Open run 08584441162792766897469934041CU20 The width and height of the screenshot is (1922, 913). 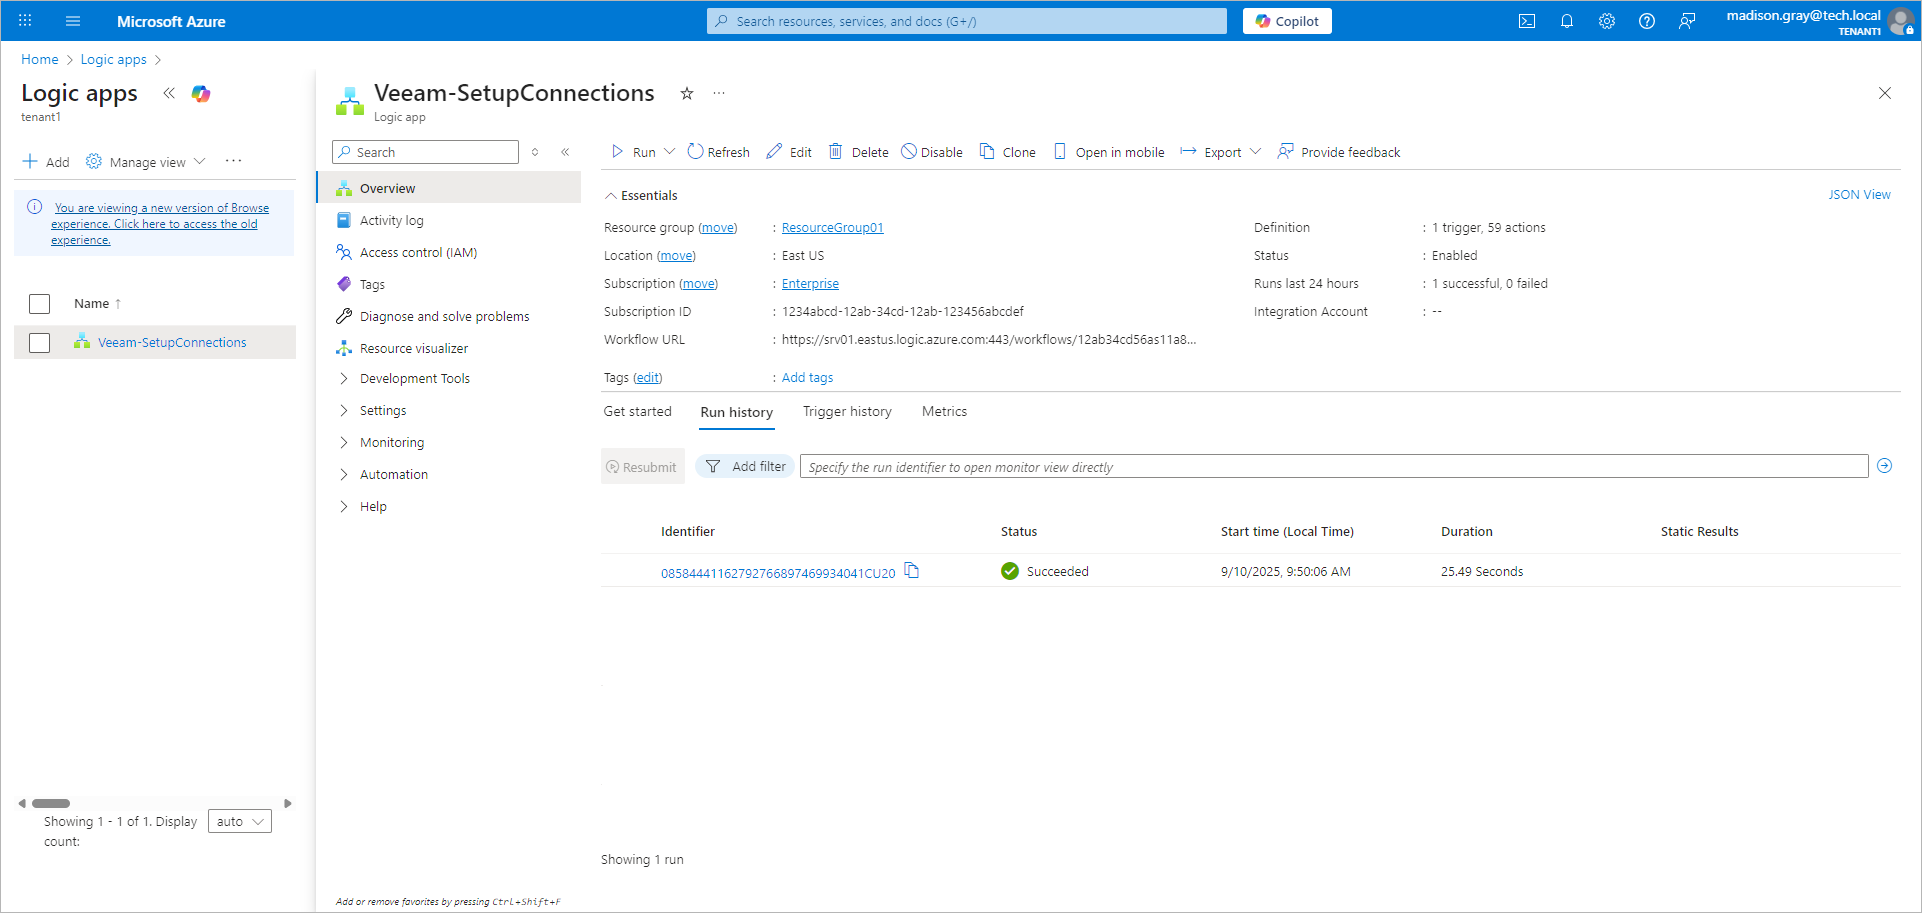pos(778,573)
